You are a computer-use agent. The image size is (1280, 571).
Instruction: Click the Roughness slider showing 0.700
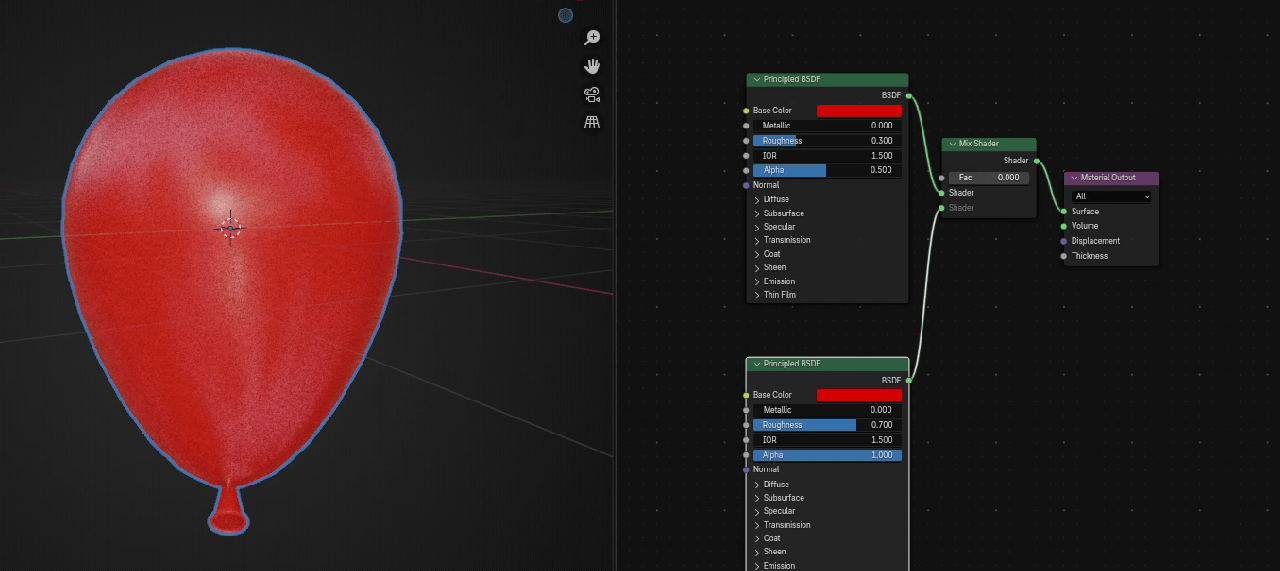[827, 425]
